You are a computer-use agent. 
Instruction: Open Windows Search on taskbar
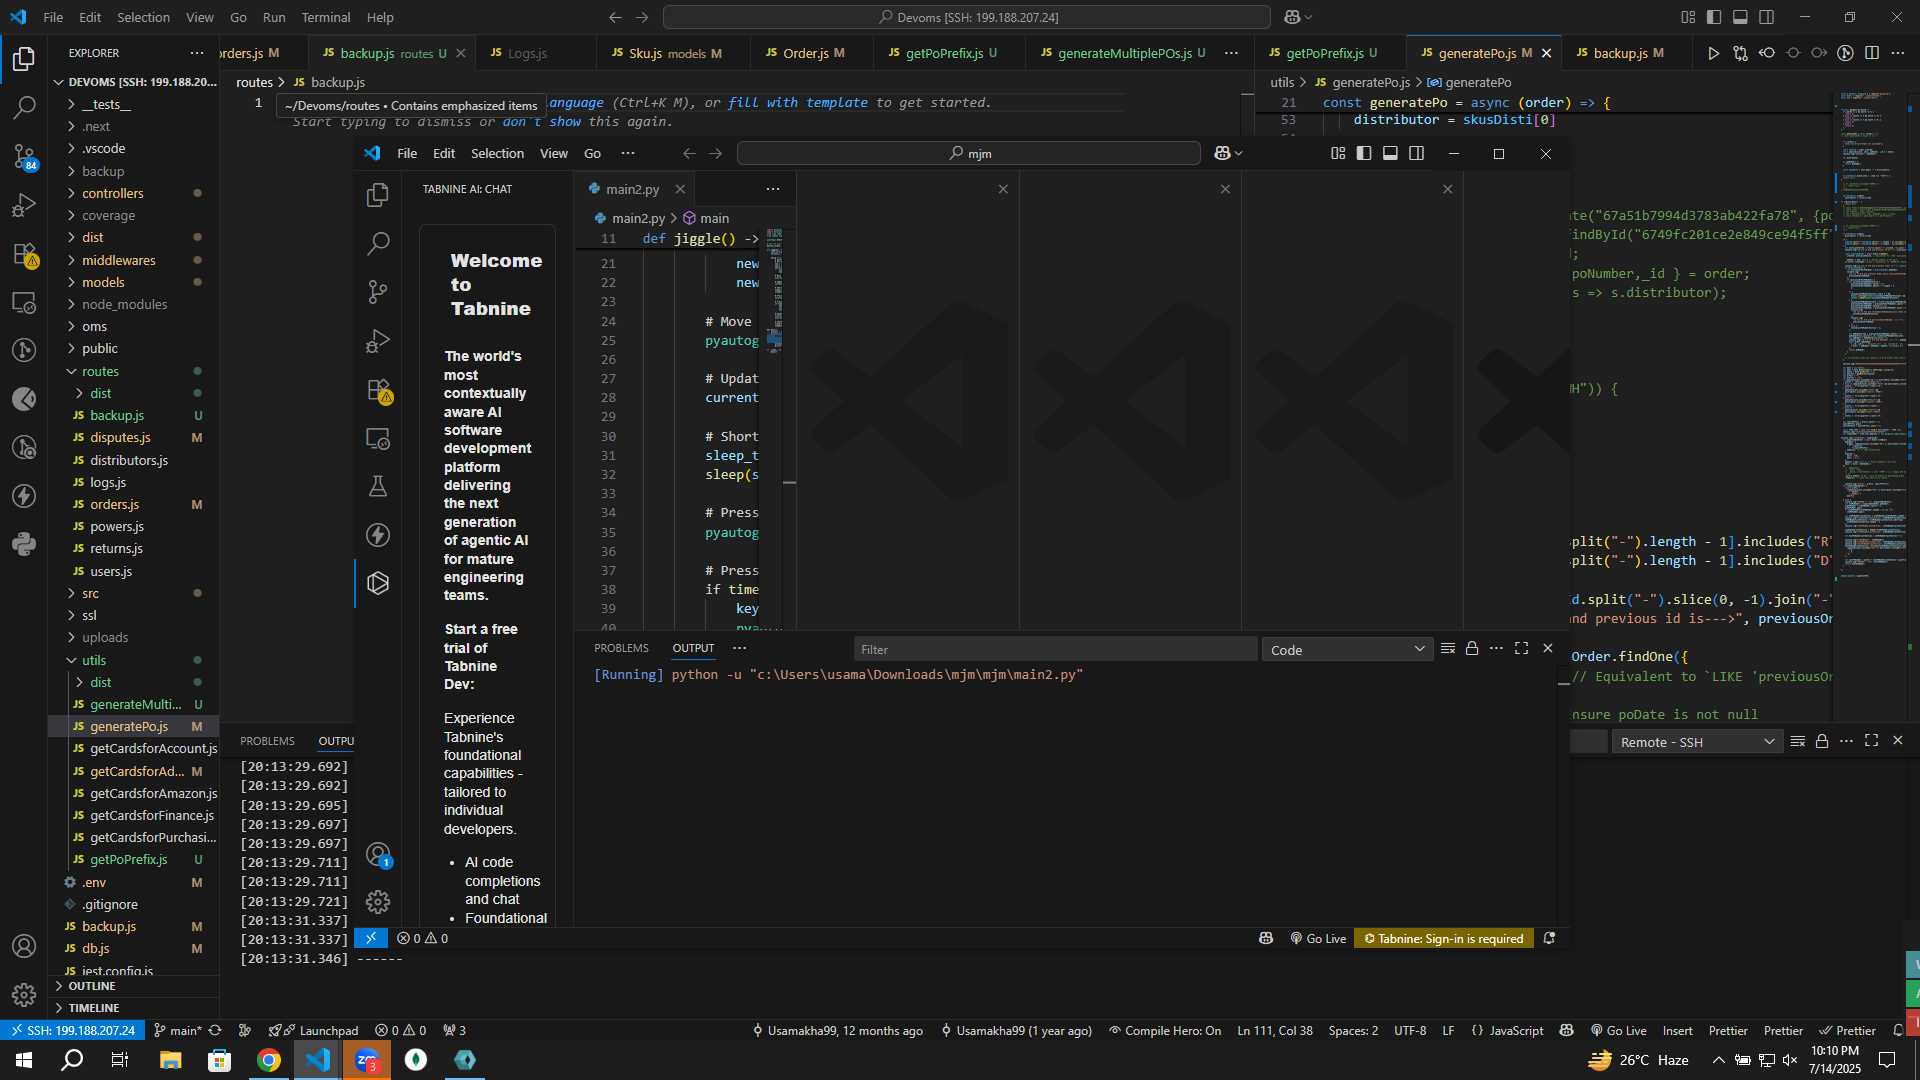pyautogui.click(x=72, y=1060)
